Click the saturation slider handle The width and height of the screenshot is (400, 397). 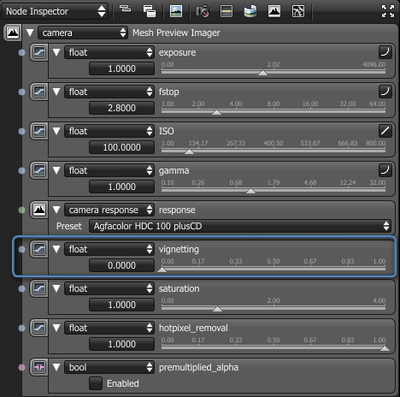tap(217, 309)
